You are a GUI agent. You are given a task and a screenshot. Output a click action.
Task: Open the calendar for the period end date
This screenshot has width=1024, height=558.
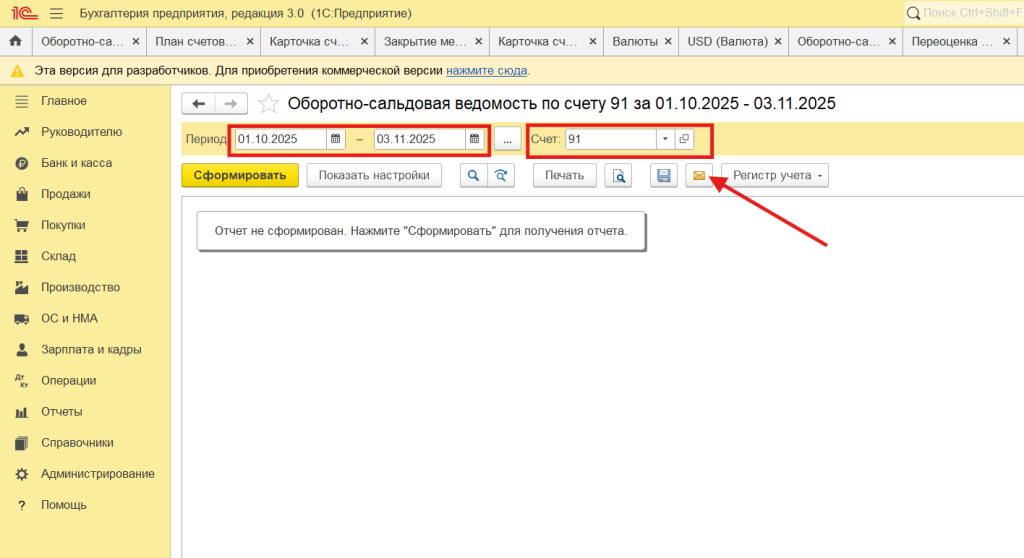coord(474,139)
